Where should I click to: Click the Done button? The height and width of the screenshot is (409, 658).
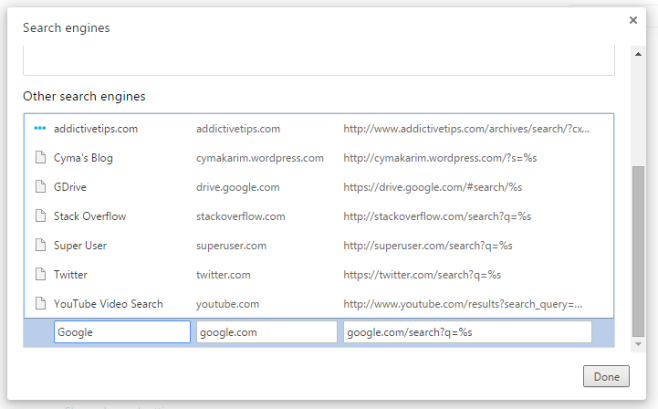pos(606,376)
